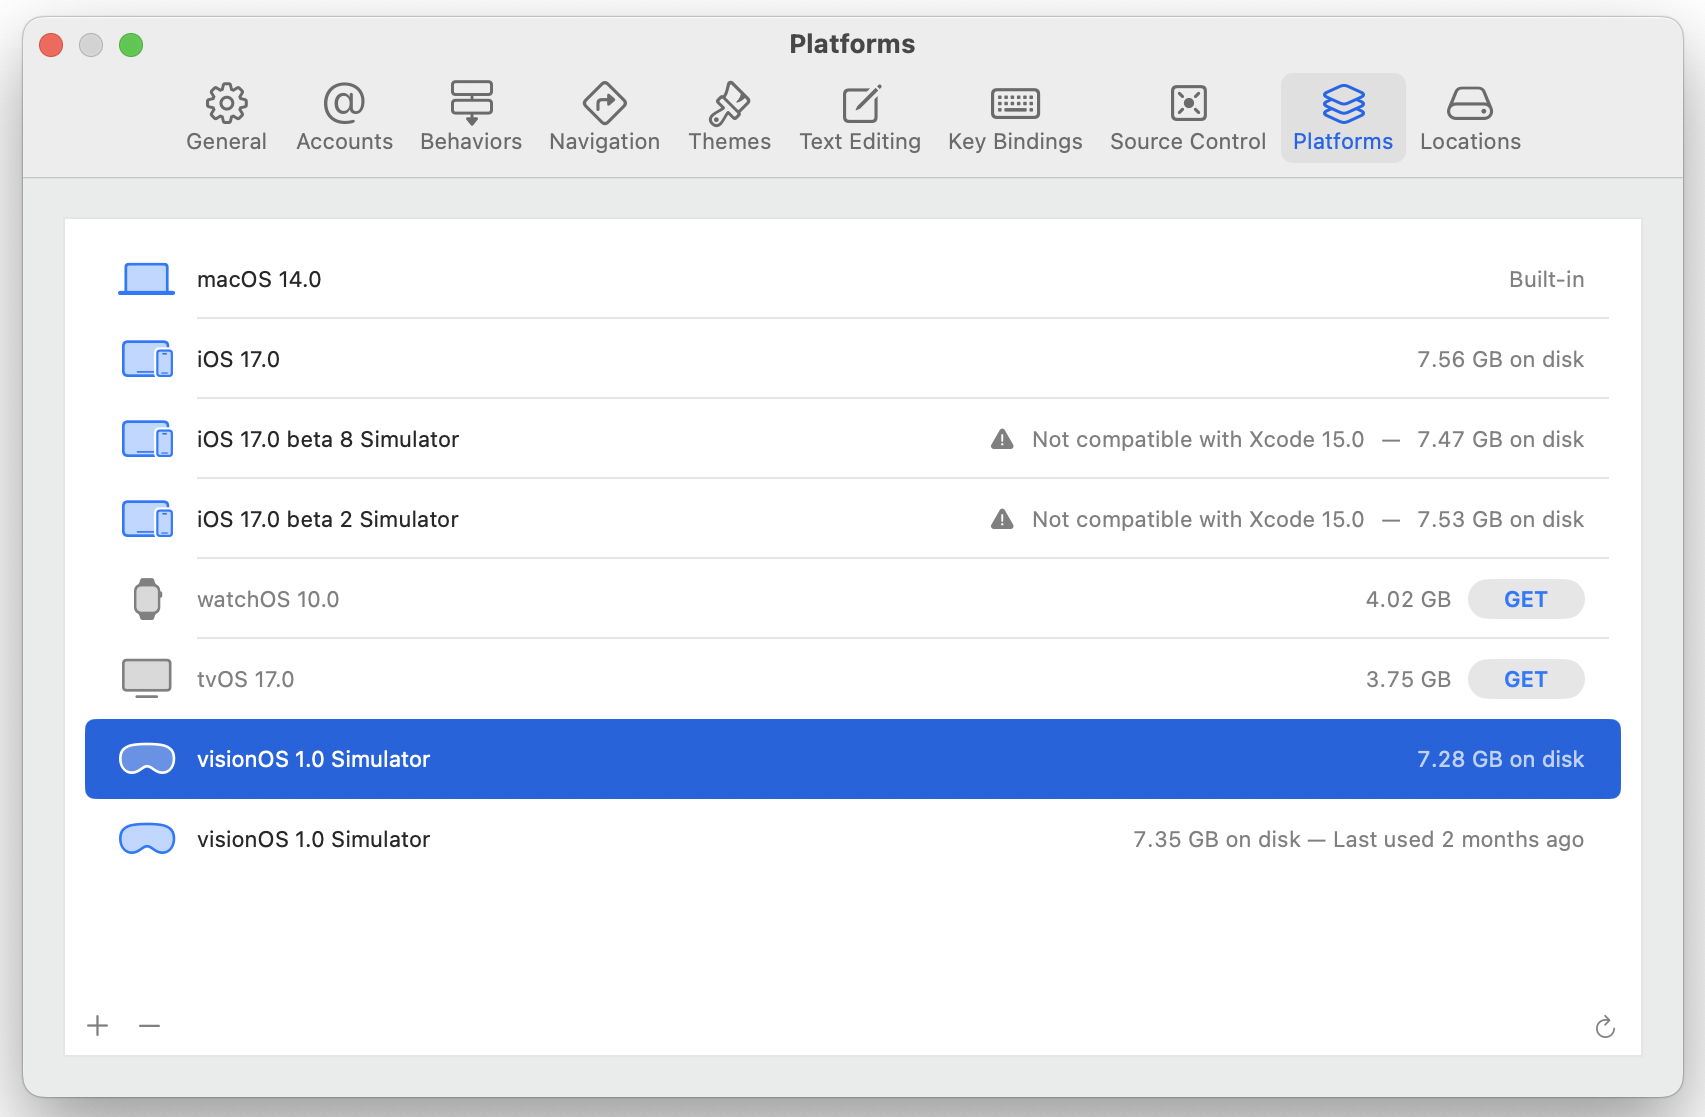Select visionOS Simulator last used 2 months ago

(700, 839)
